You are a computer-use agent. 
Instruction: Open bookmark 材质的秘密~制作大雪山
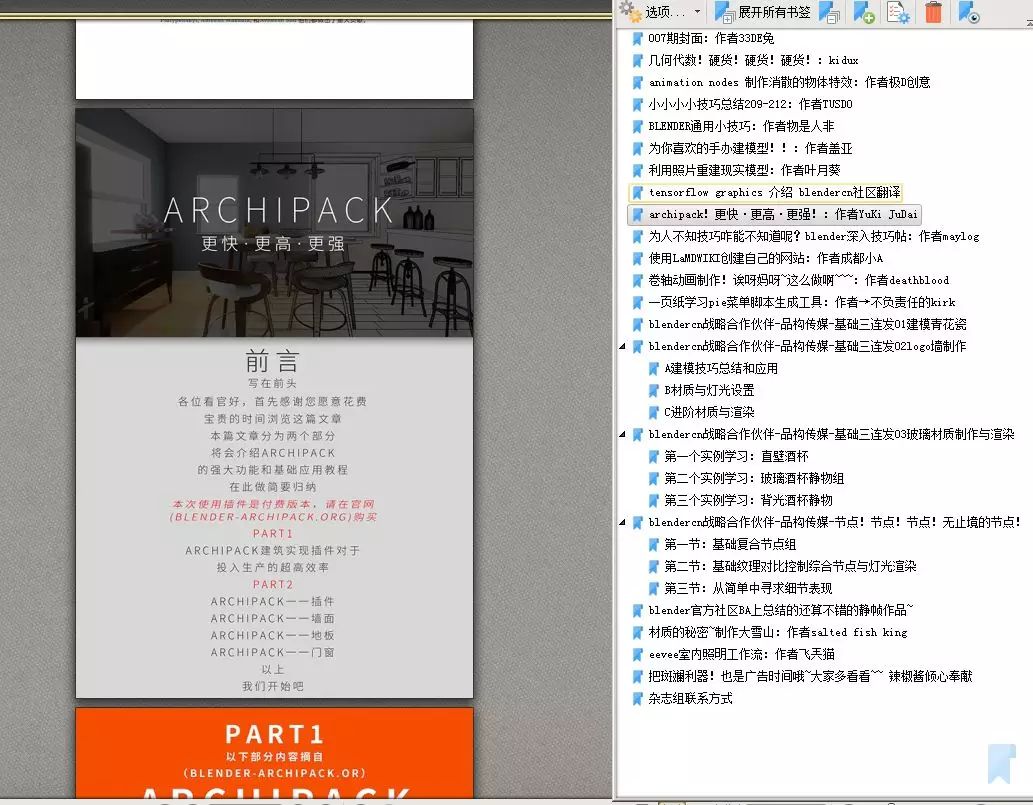click(x=777, y=632)
